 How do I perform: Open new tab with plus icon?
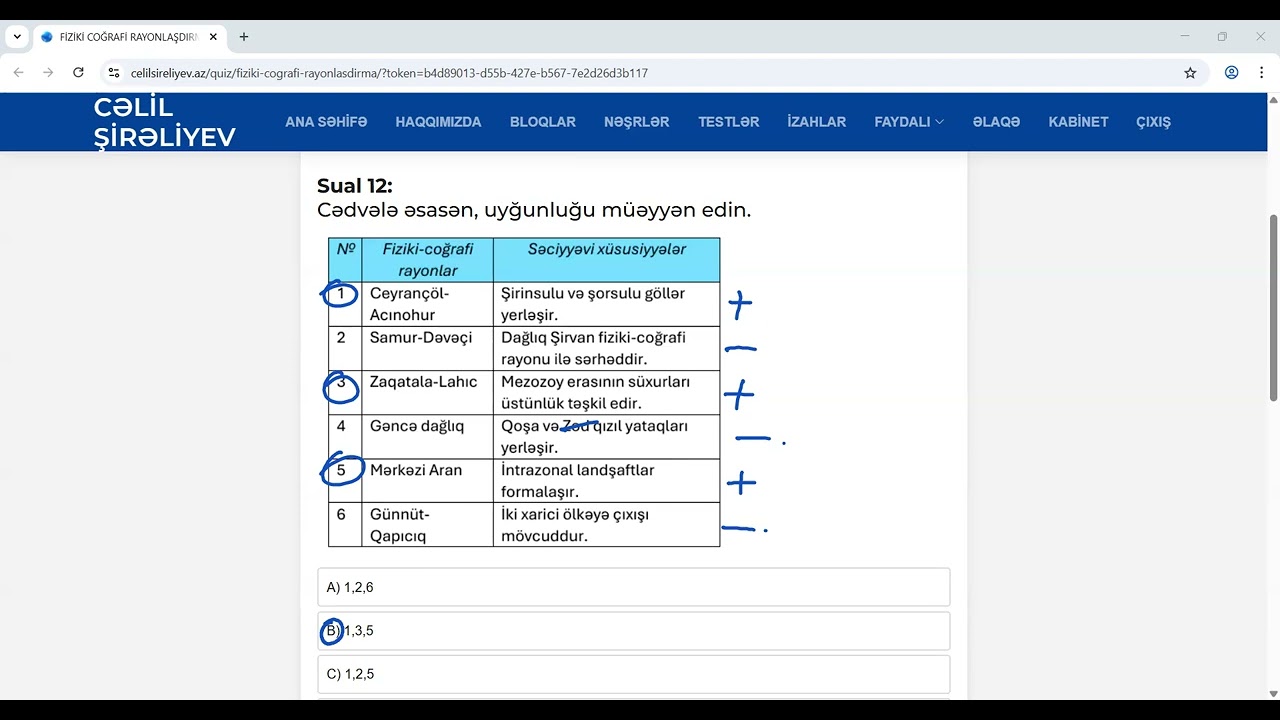pos(243,37)
